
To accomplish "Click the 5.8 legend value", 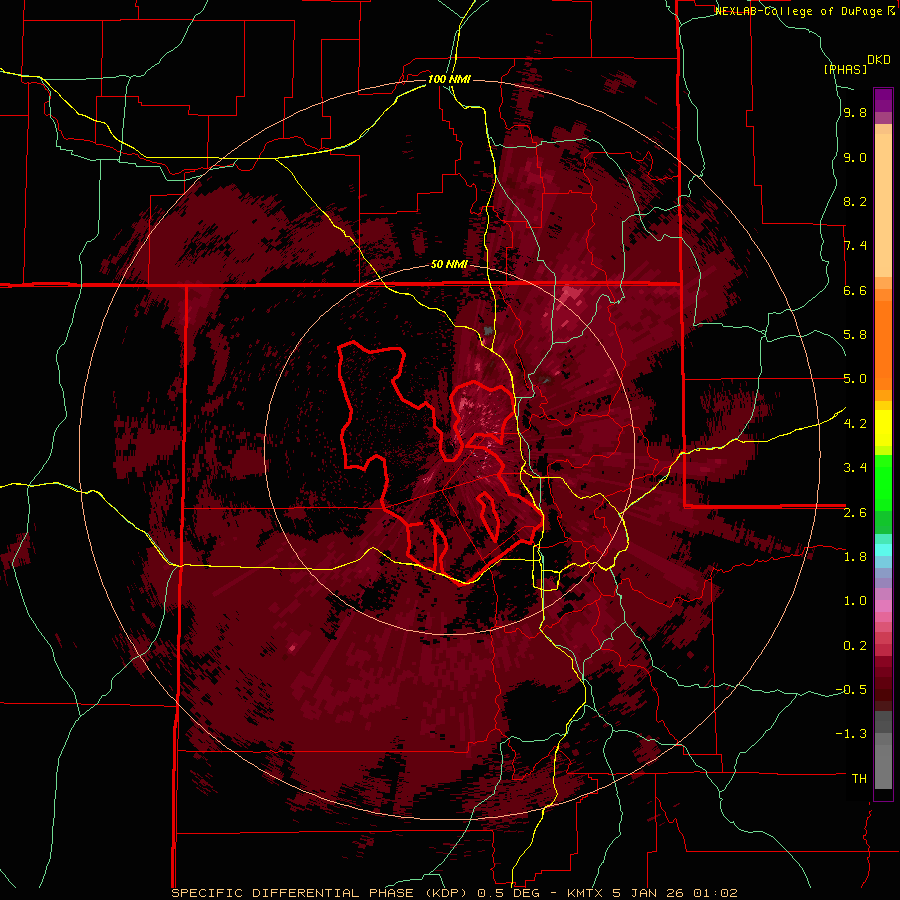I will pyautogui.click(x=855, y=335).
